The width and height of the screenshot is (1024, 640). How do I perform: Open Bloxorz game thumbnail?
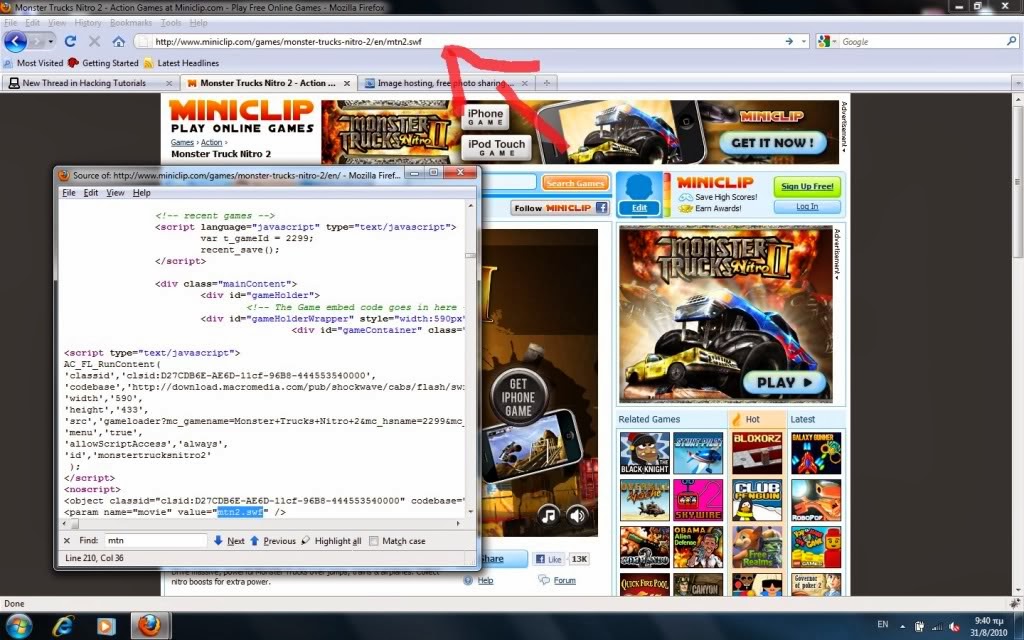(x=757, y=453)
